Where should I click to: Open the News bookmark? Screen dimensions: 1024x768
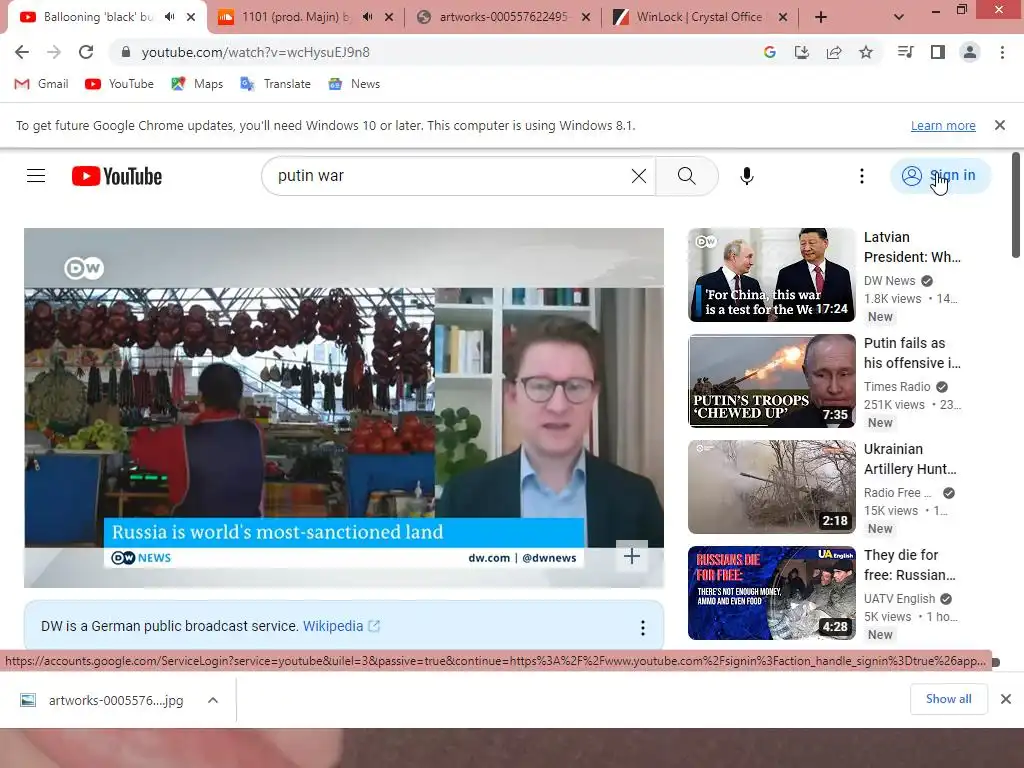coord(354,84)
